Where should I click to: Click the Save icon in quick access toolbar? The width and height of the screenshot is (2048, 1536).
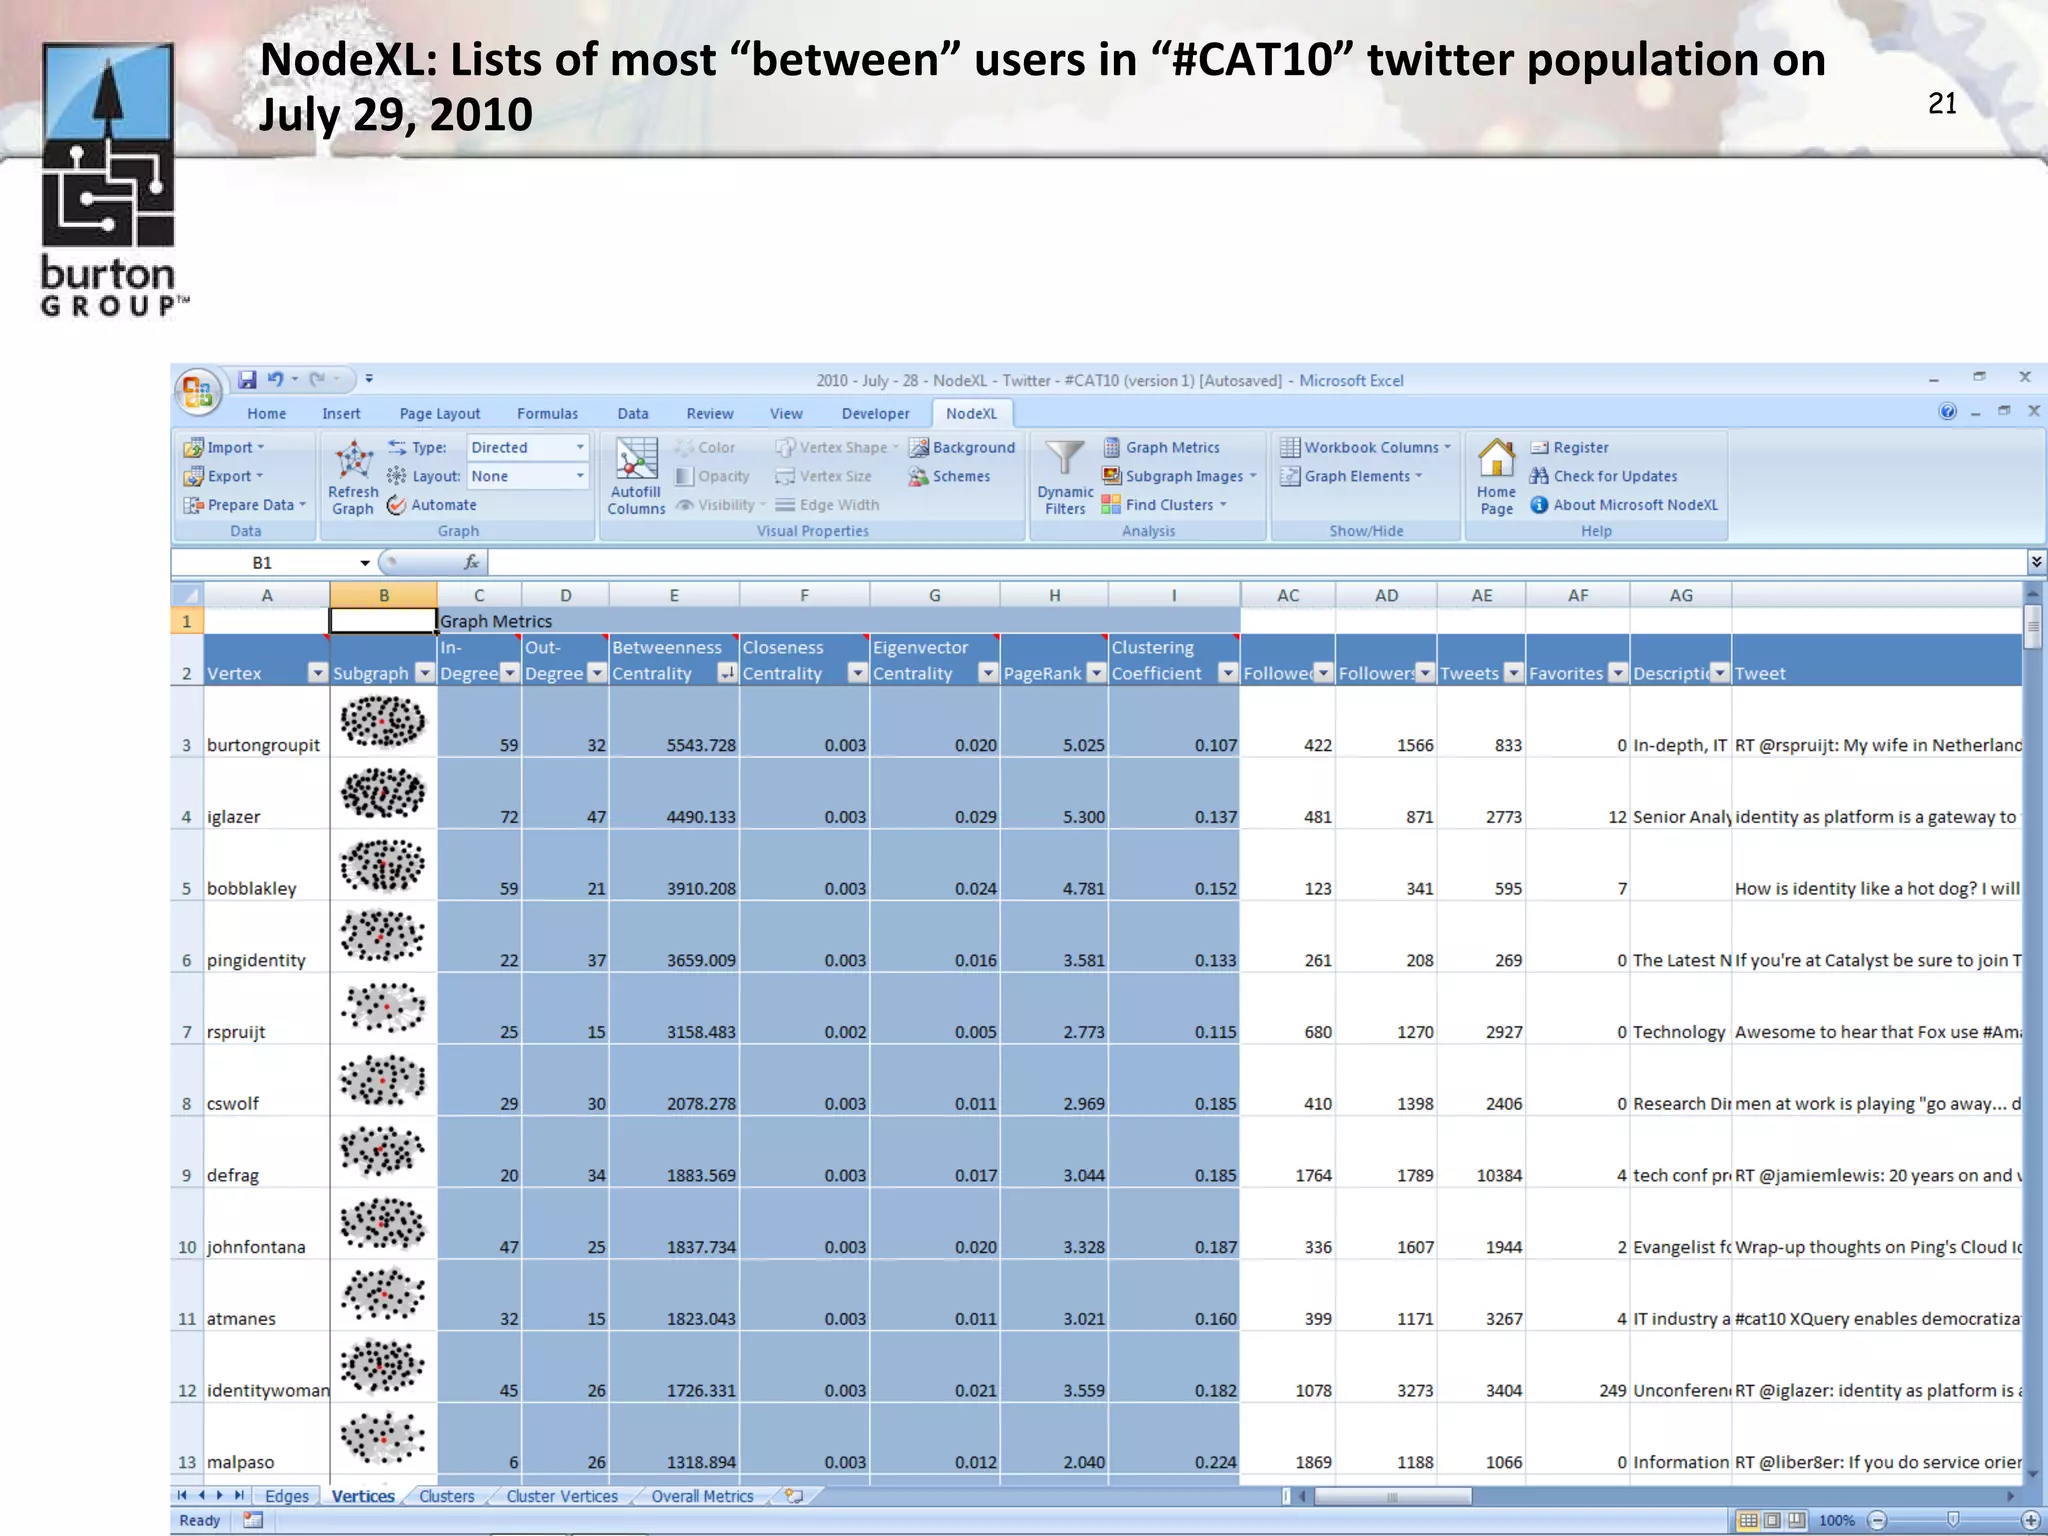click(x=247, y=379)
